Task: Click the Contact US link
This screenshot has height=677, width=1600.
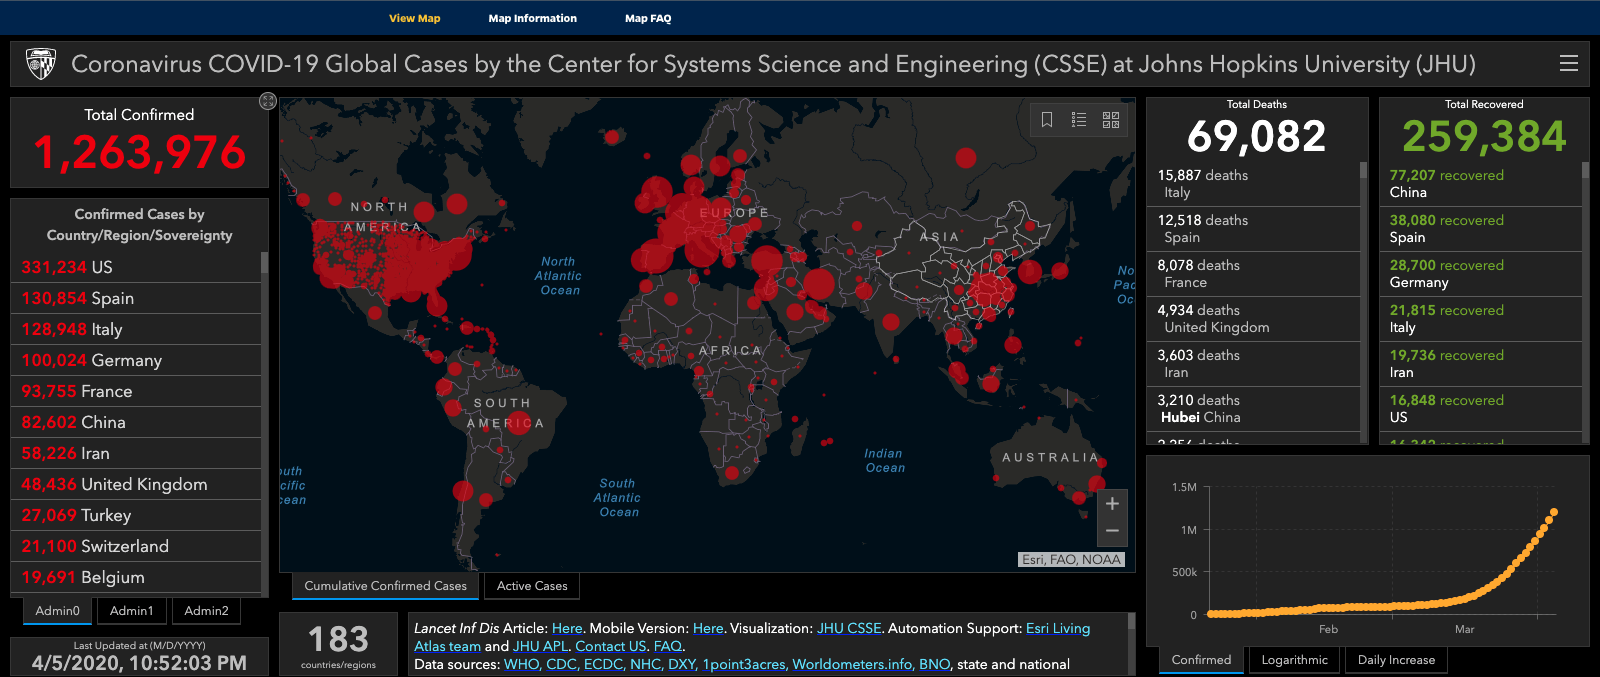Action: (x=611, y=646)
